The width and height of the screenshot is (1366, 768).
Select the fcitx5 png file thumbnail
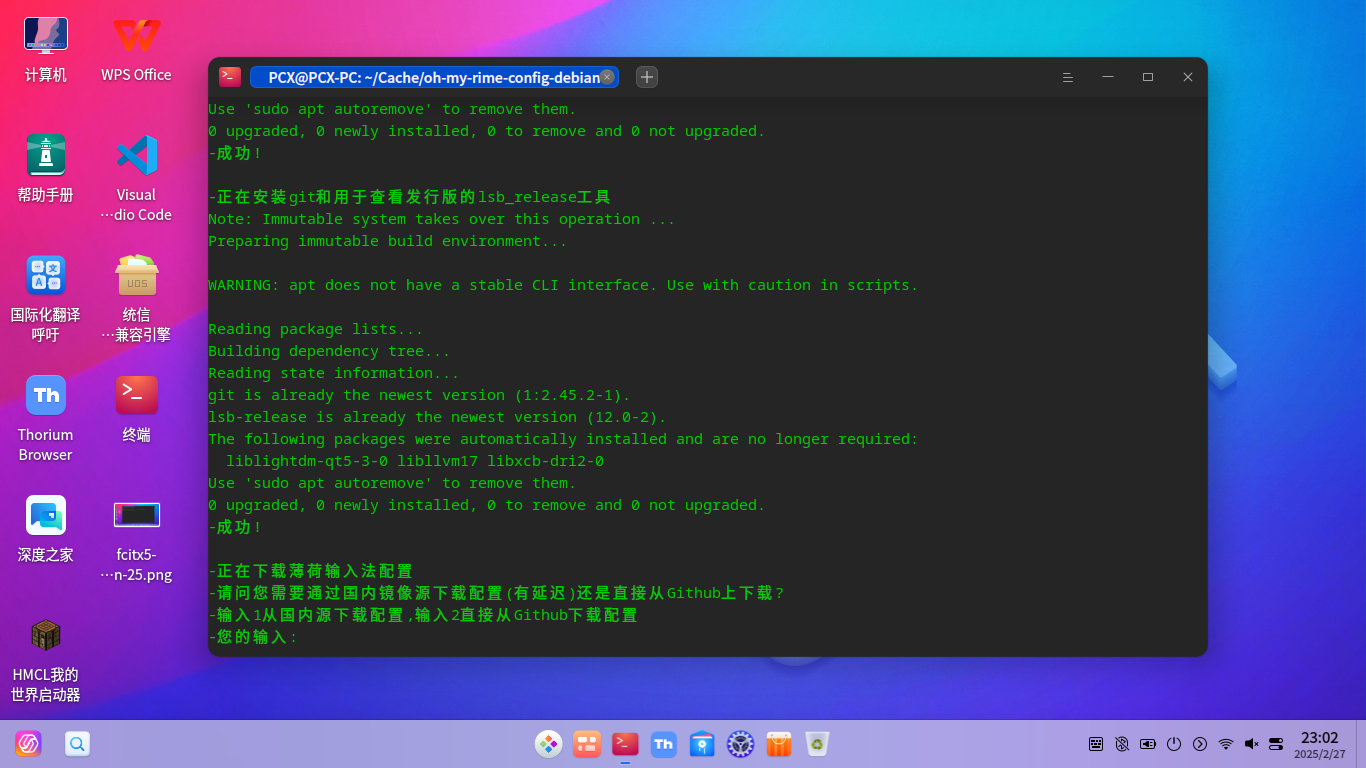point(136,515)
